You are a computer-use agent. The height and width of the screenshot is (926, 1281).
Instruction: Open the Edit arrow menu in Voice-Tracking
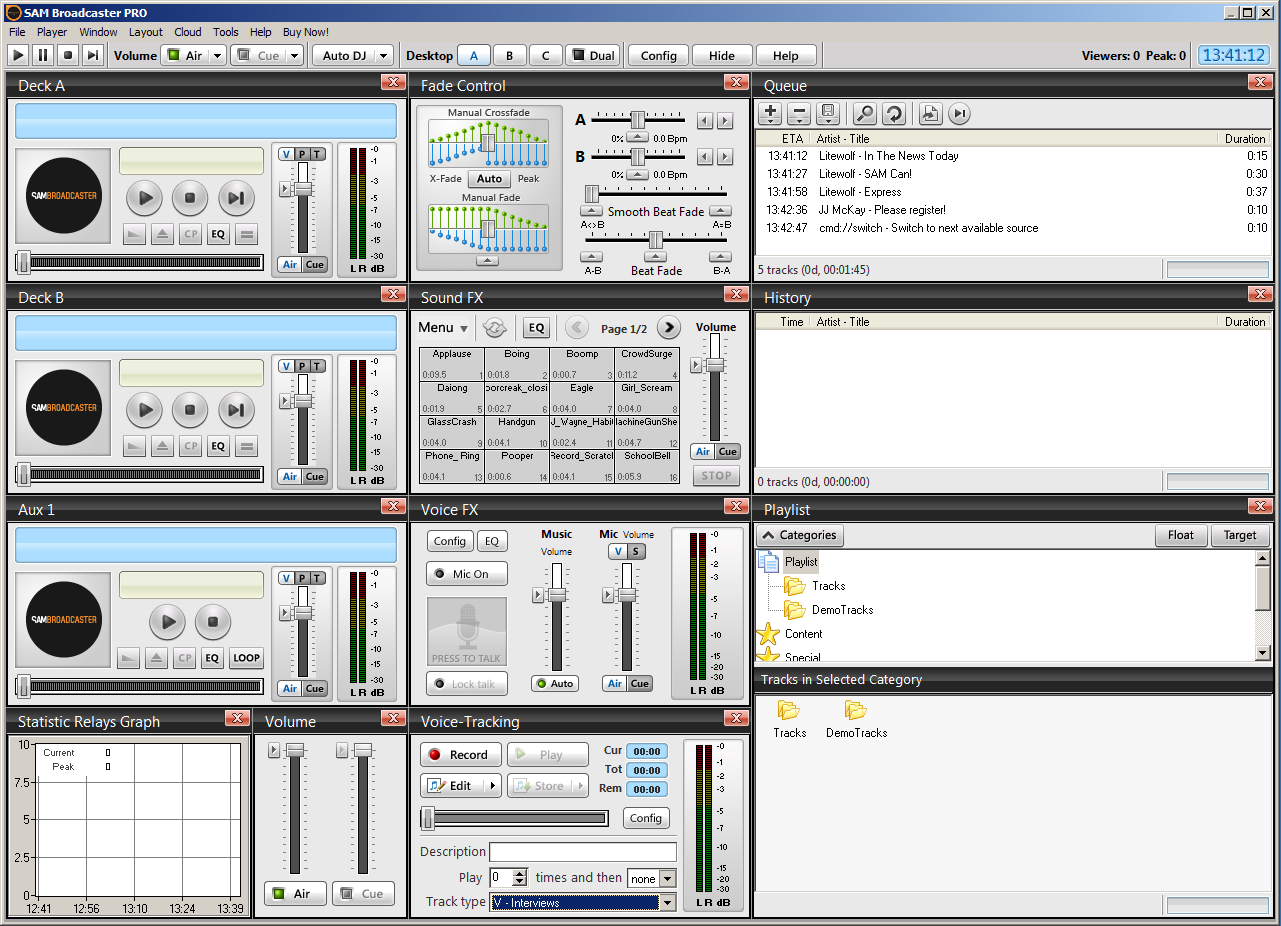[x=491, y=786]
